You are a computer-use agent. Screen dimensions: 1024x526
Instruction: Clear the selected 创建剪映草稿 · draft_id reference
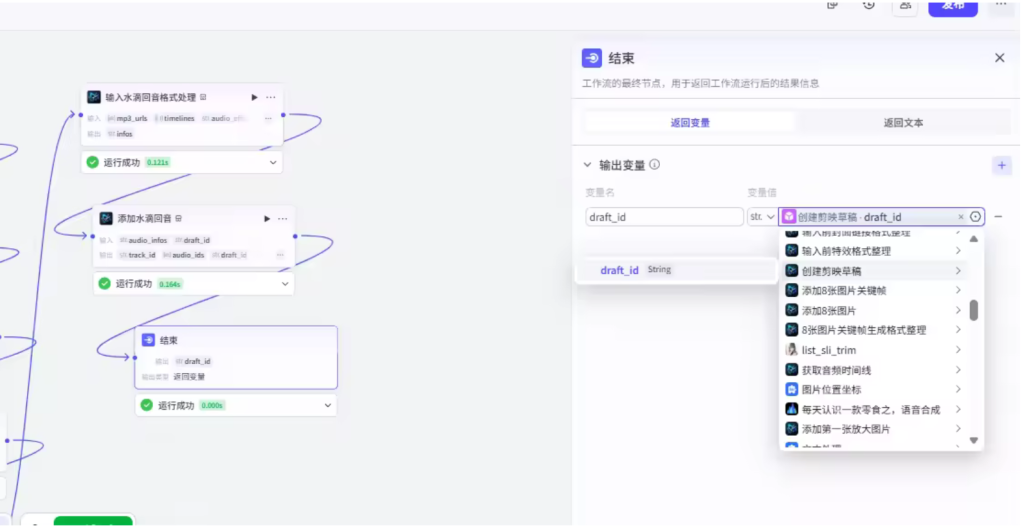(961, 217)
